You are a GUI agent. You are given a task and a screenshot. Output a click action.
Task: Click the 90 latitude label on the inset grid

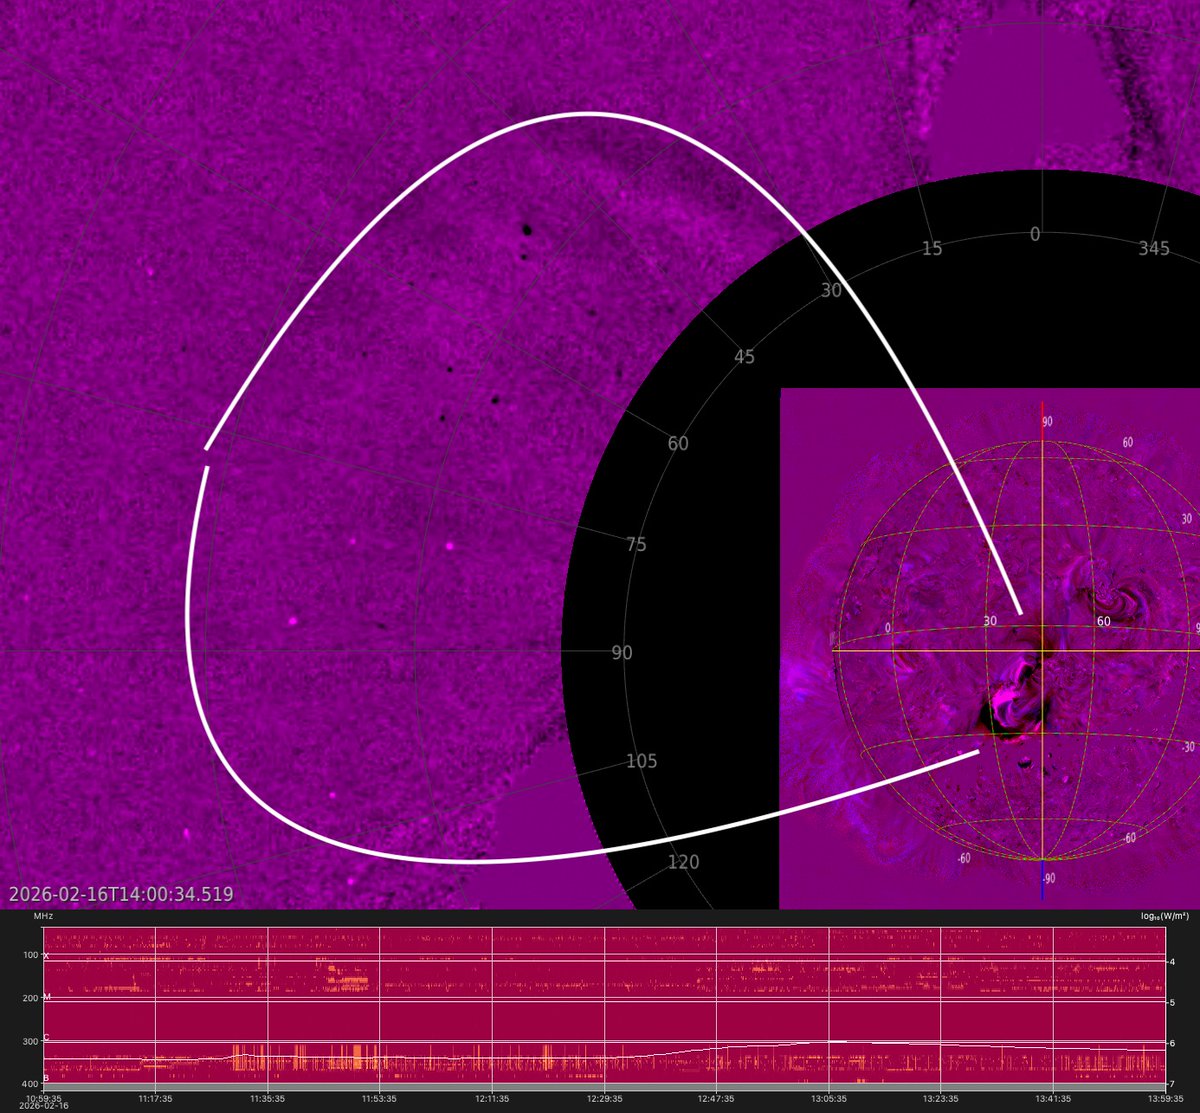pos(1046,422)
